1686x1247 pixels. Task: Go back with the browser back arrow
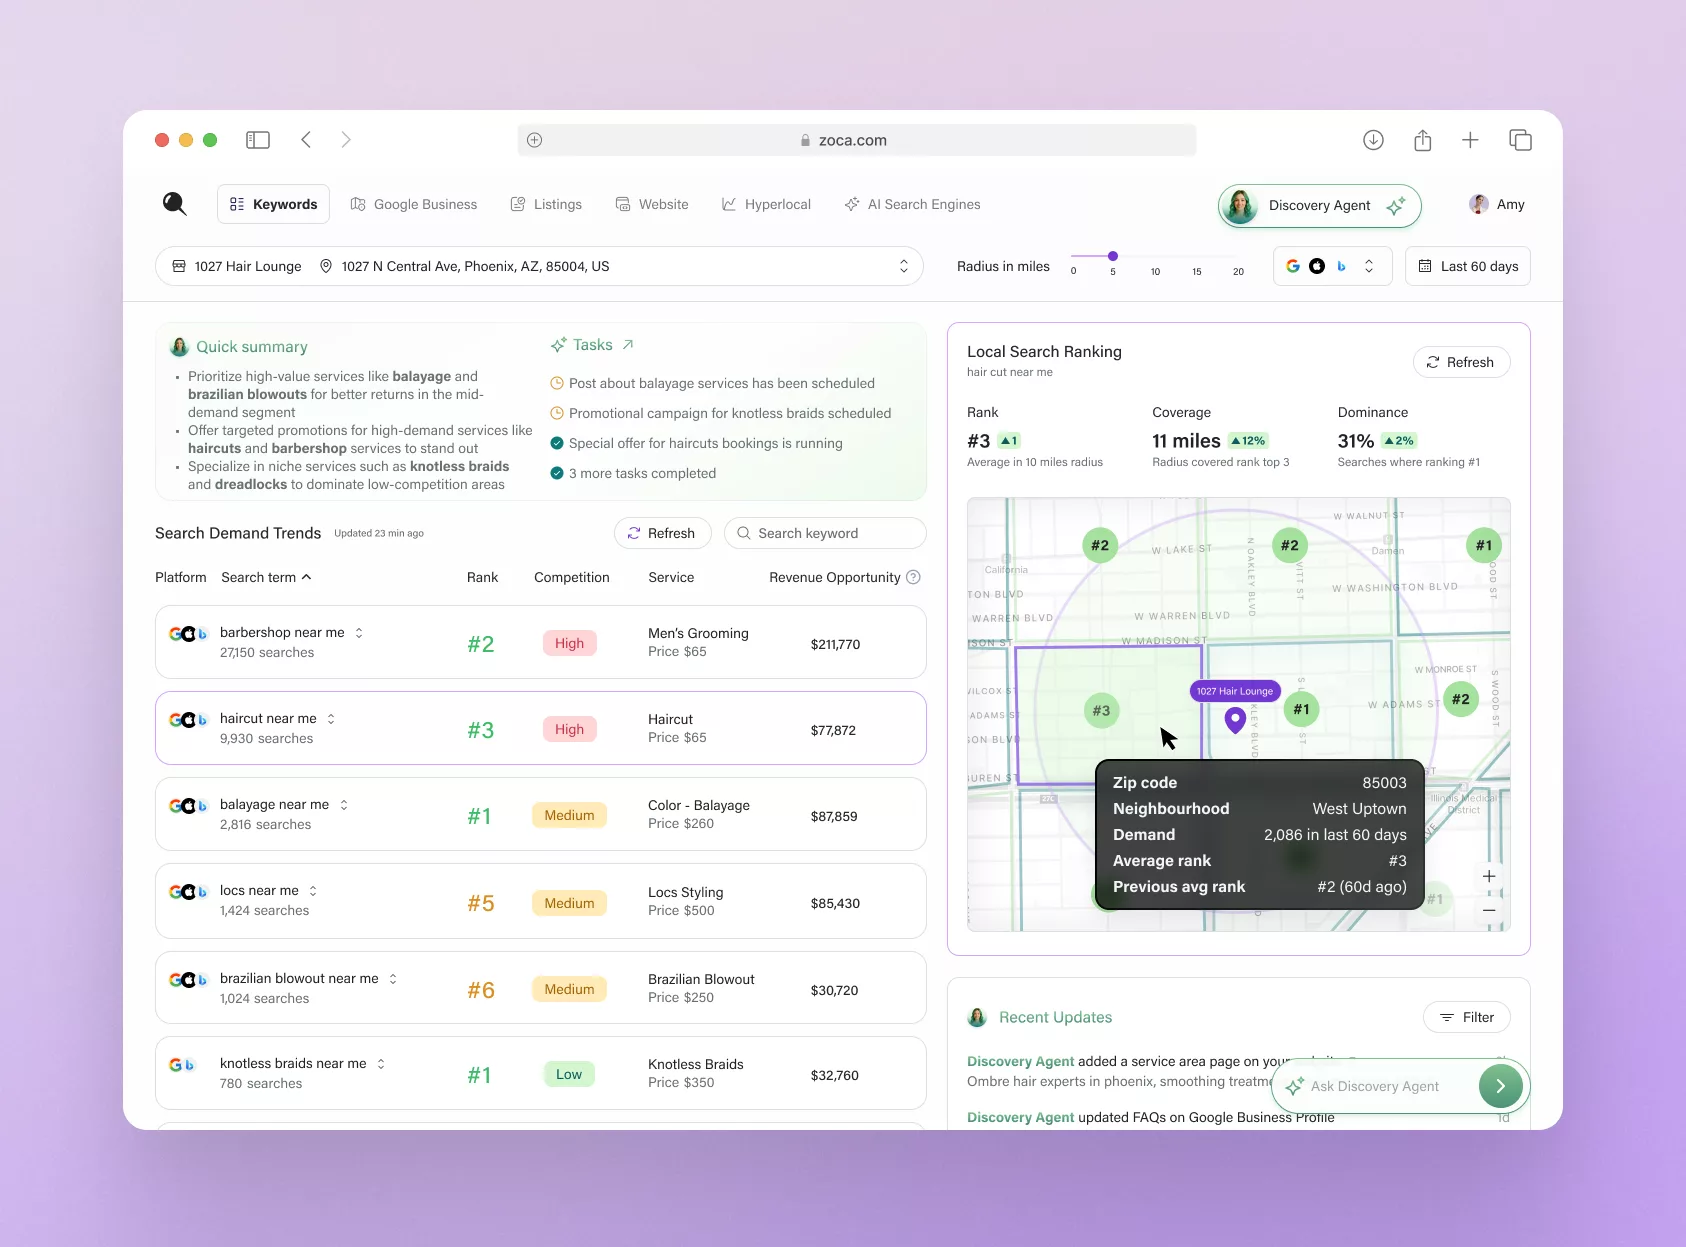(306, 140)
